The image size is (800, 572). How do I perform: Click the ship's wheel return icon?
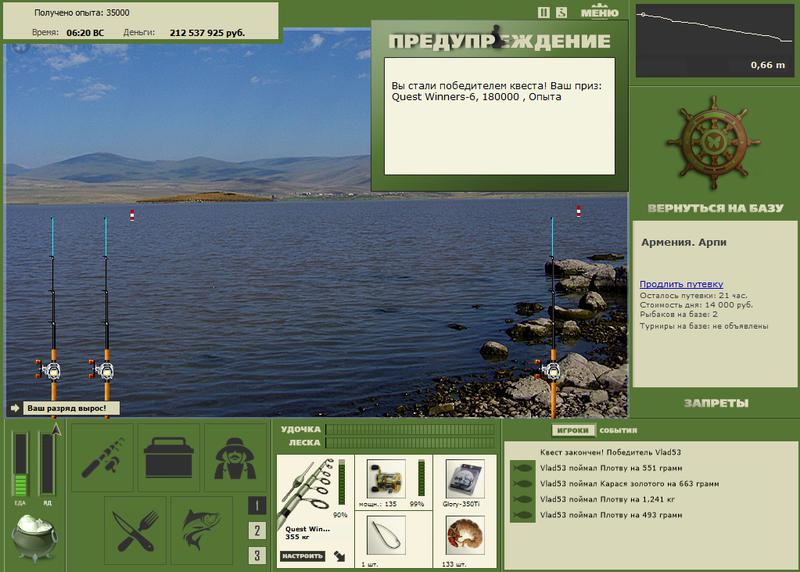click(714, 145)
